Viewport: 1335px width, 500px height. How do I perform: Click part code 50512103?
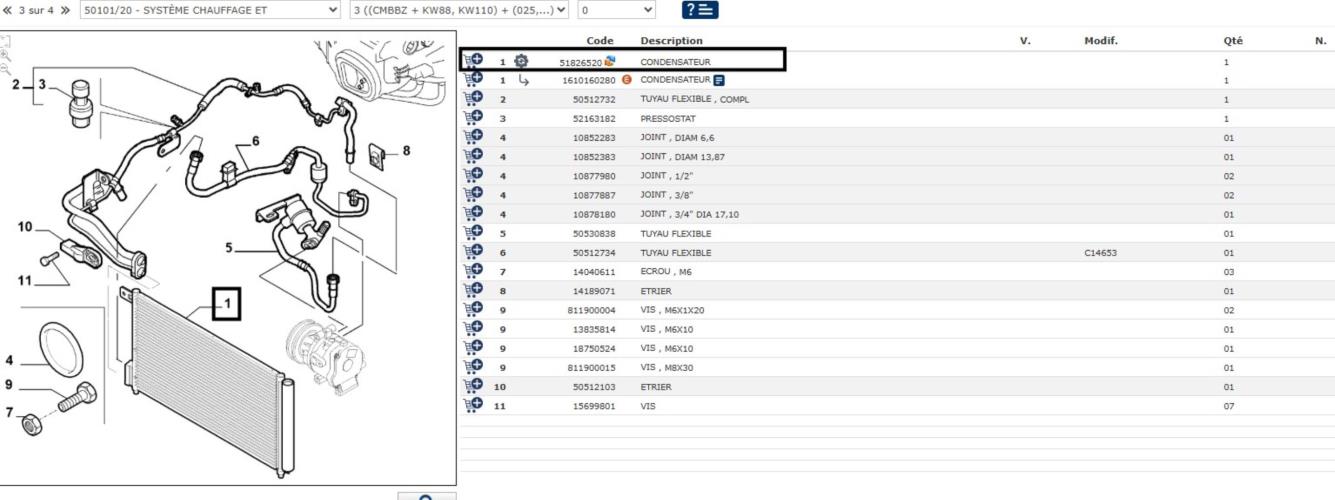(x=594, y=387)
